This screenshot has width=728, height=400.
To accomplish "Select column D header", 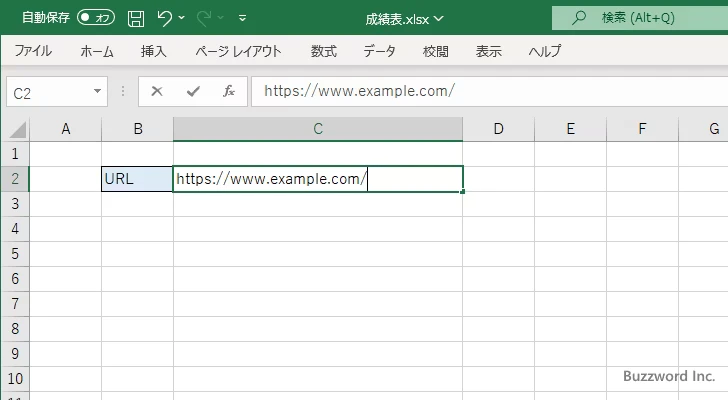I will (499, 129).
